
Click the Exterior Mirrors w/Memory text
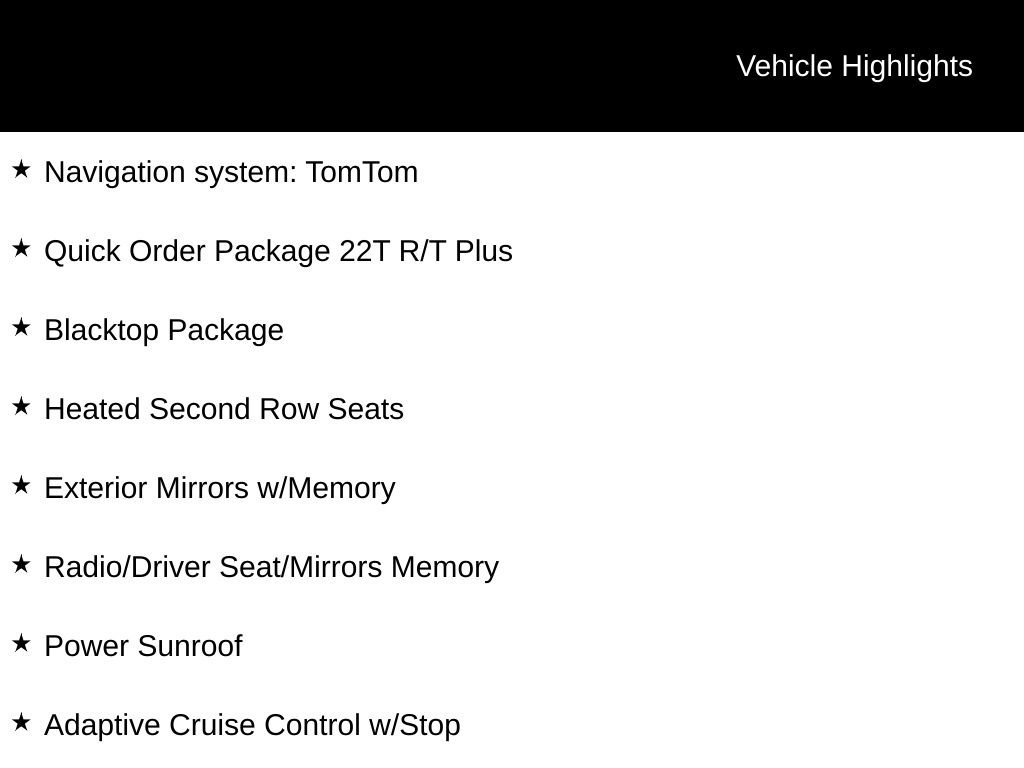coord(220,488)
